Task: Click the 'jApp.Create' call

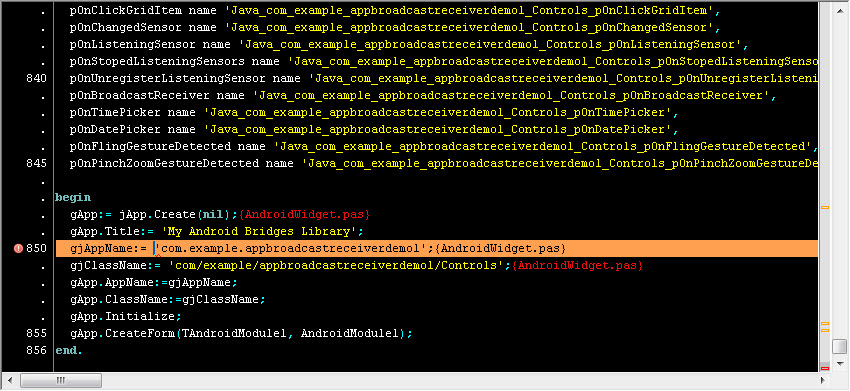Action: click(157, 214)
